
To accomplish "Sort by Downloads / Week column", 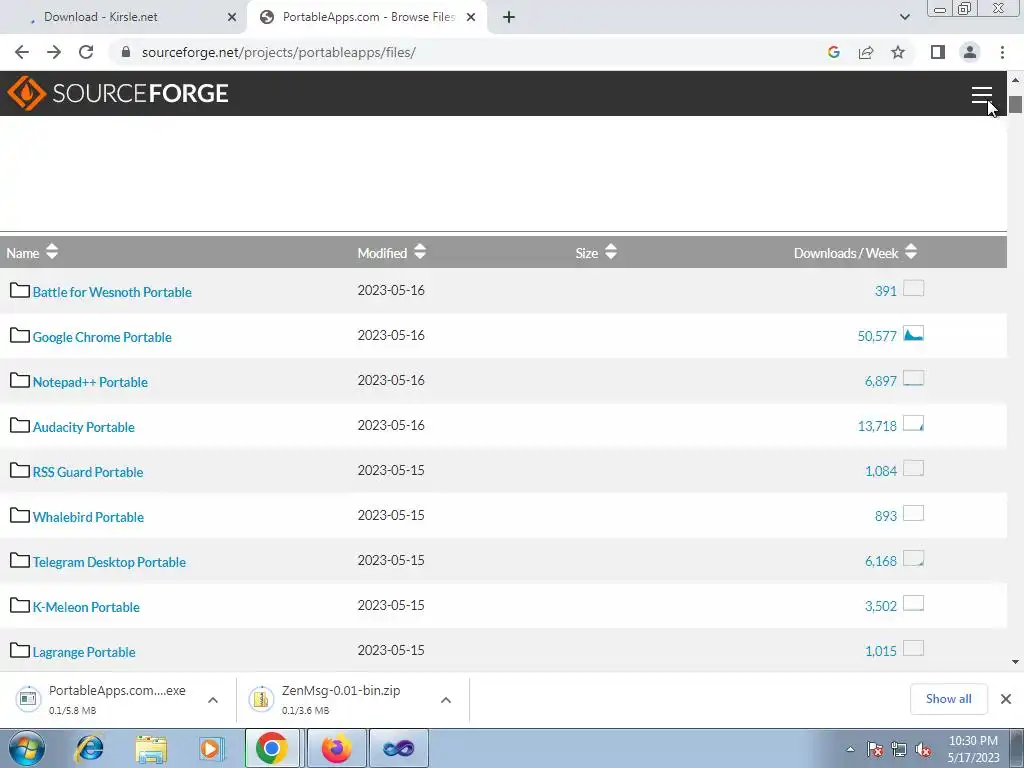I will (x=855, y=253).
